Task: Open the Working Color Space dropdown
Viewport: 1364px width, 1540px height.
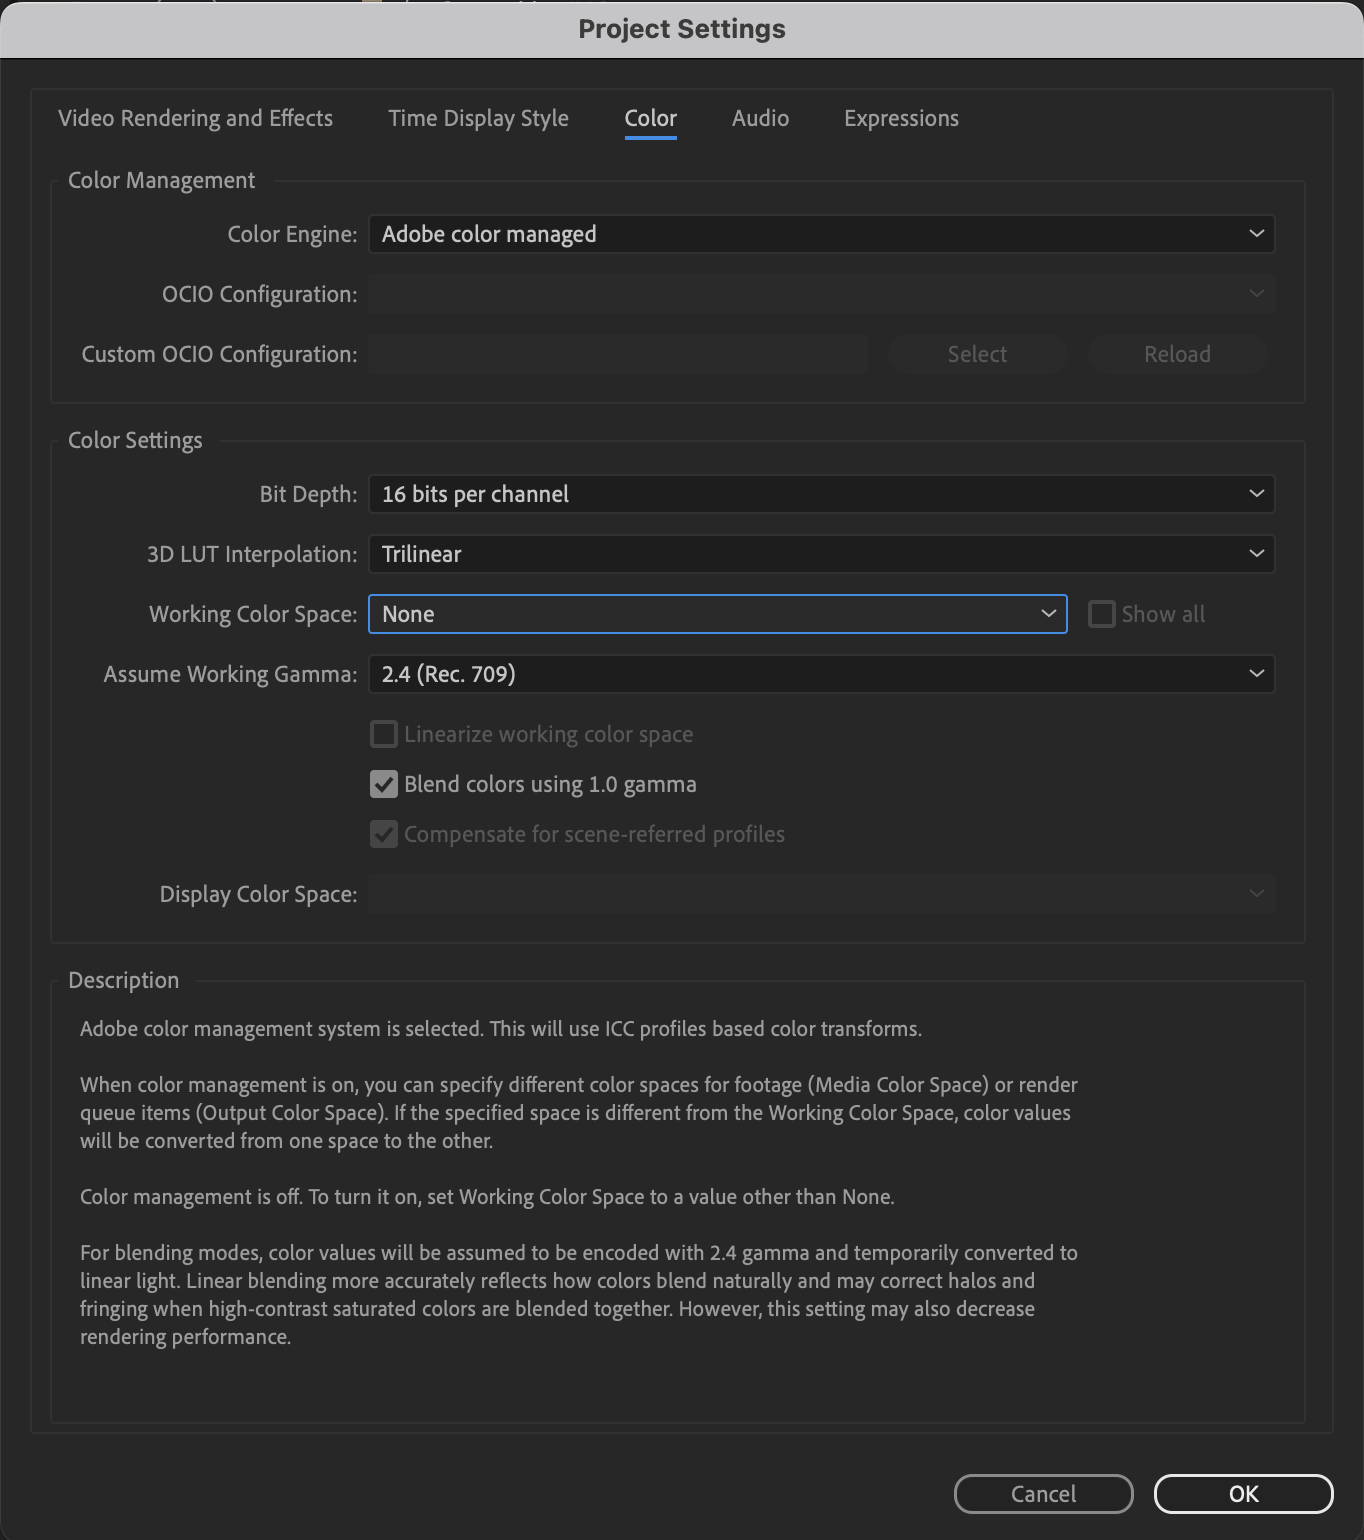Action: [x=716, y=613]
